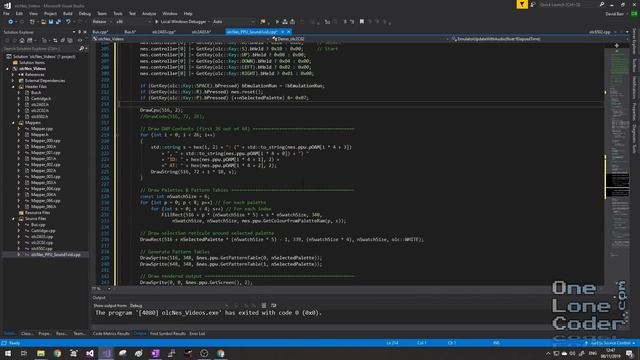This screenshot has height=360, width=640.
Task: Click Add to Source Control in status bar
Action: point(612,343)
